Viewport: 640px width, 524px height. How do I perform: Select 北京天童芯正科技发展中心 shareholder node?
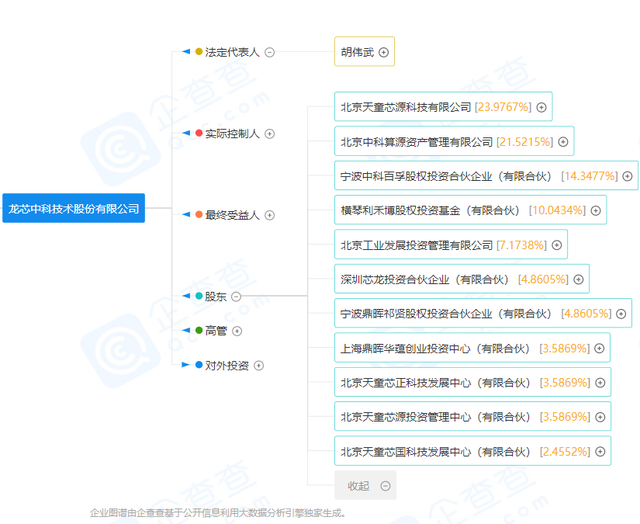pyautogui.click(x=437, y=382)
